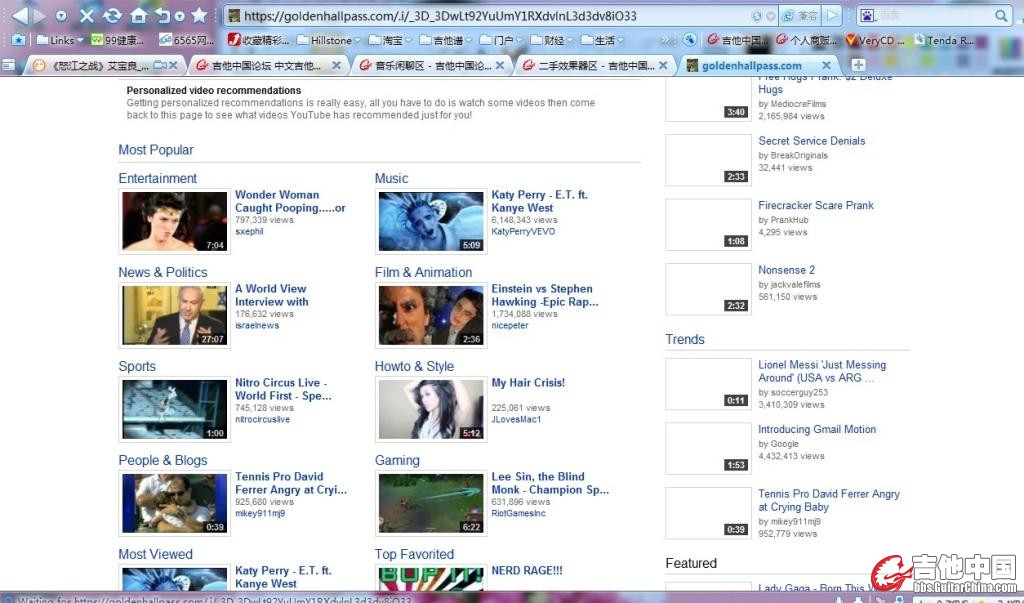This screenshot has height=603, width=1024.
Task: Open the 99健康 bookmark
Action: [118, 41]
